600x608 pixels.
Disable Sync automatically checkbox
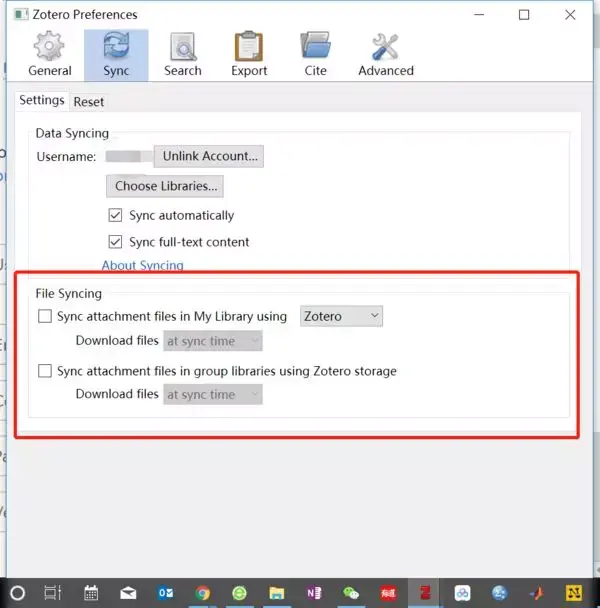coord(115,215)
